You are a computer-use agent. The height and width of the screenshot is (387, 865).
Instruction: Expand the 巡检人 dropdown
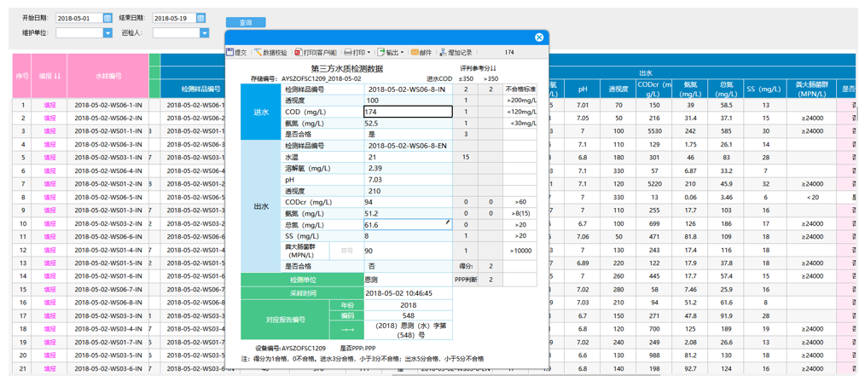point(205,33)
